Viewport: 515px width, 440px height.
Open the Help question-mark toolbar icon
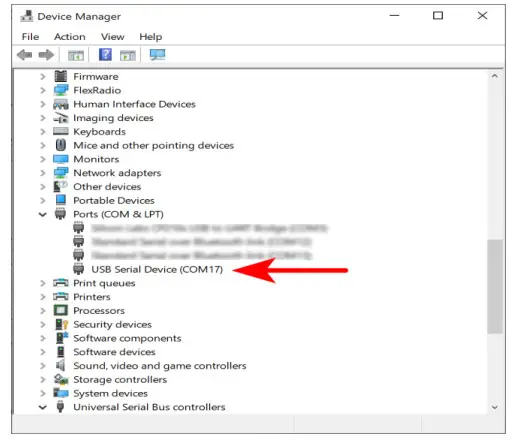coord(105,54)
